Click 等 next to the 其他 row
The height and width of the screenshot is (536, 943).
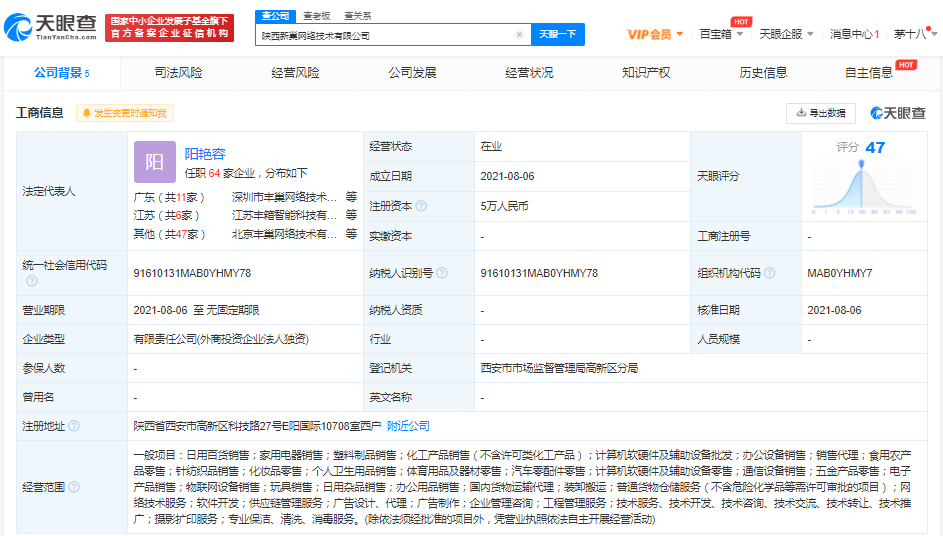click(x=351, y=233)
